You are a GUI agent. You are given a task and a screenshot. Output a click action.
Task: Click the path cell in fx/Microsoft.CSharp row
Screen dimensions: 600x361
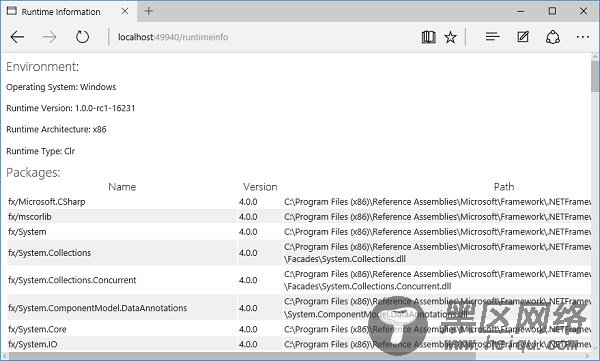437,202
